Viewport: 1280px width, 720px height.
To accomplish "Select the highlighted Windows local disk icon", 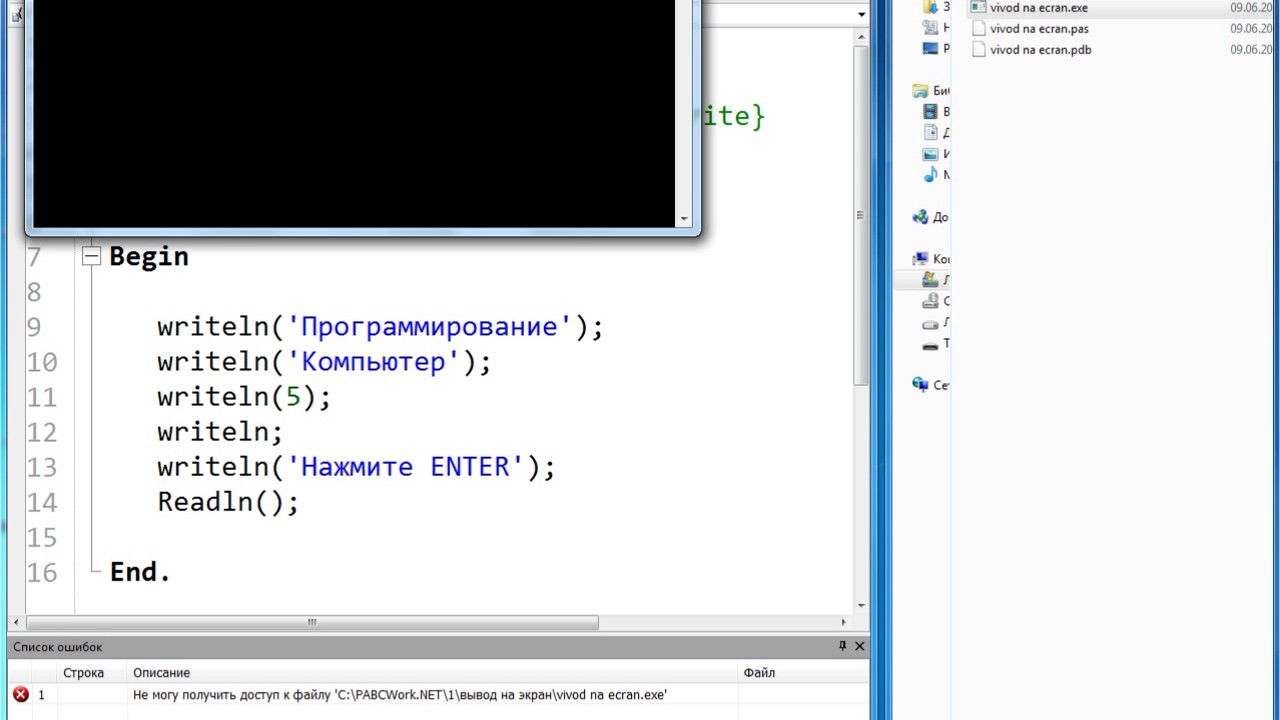I will (931, 280).
